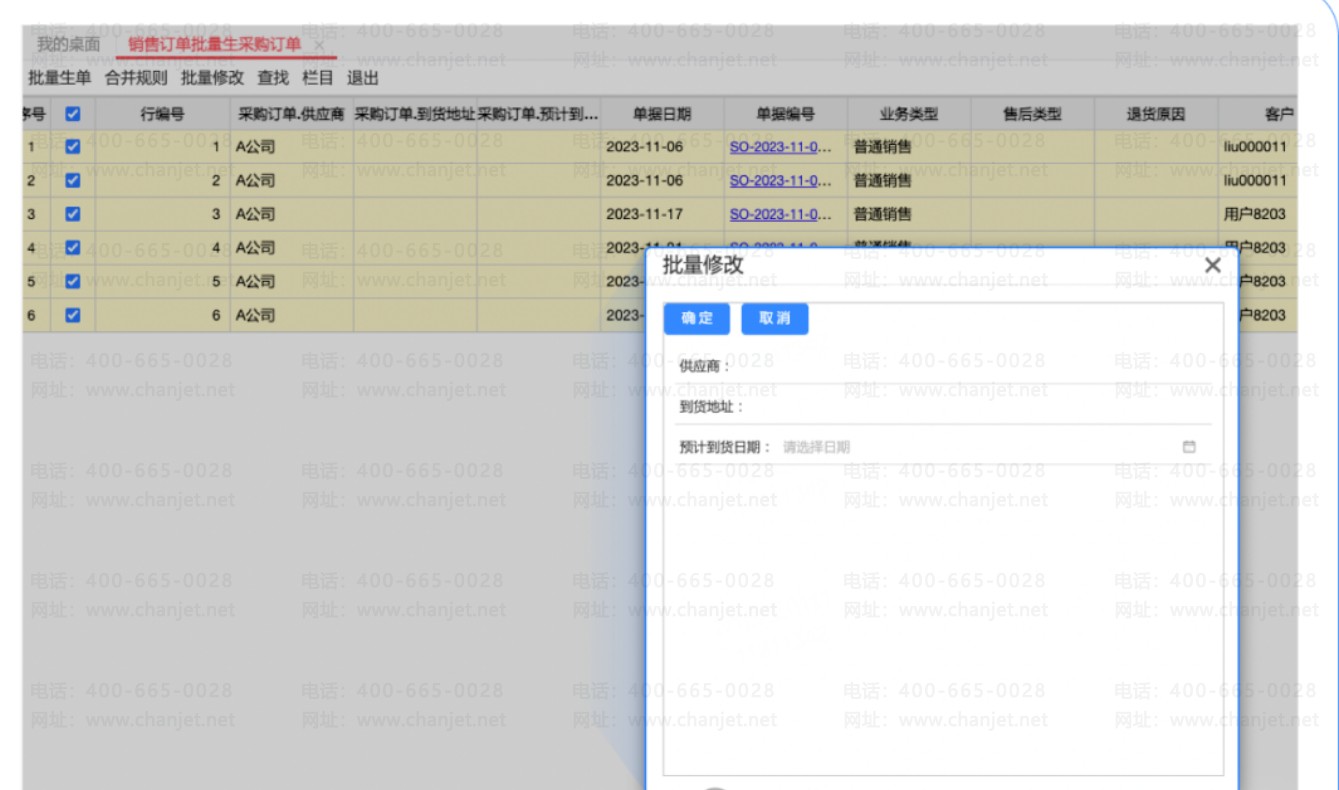Click the liu000011 customer cell in row 1

coord(1260,147)
